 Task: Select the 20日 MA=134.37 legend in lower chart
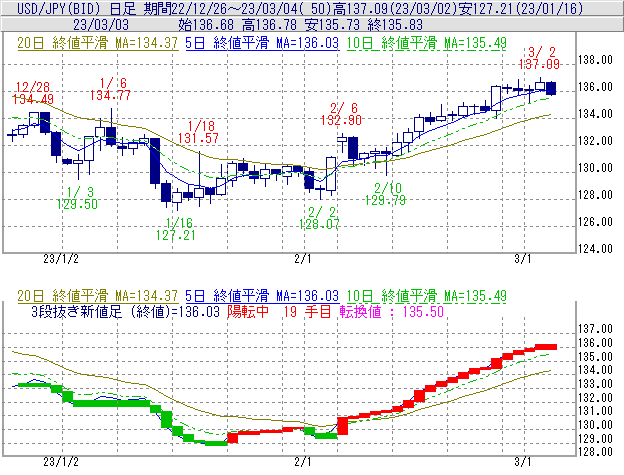pos(98,296)
